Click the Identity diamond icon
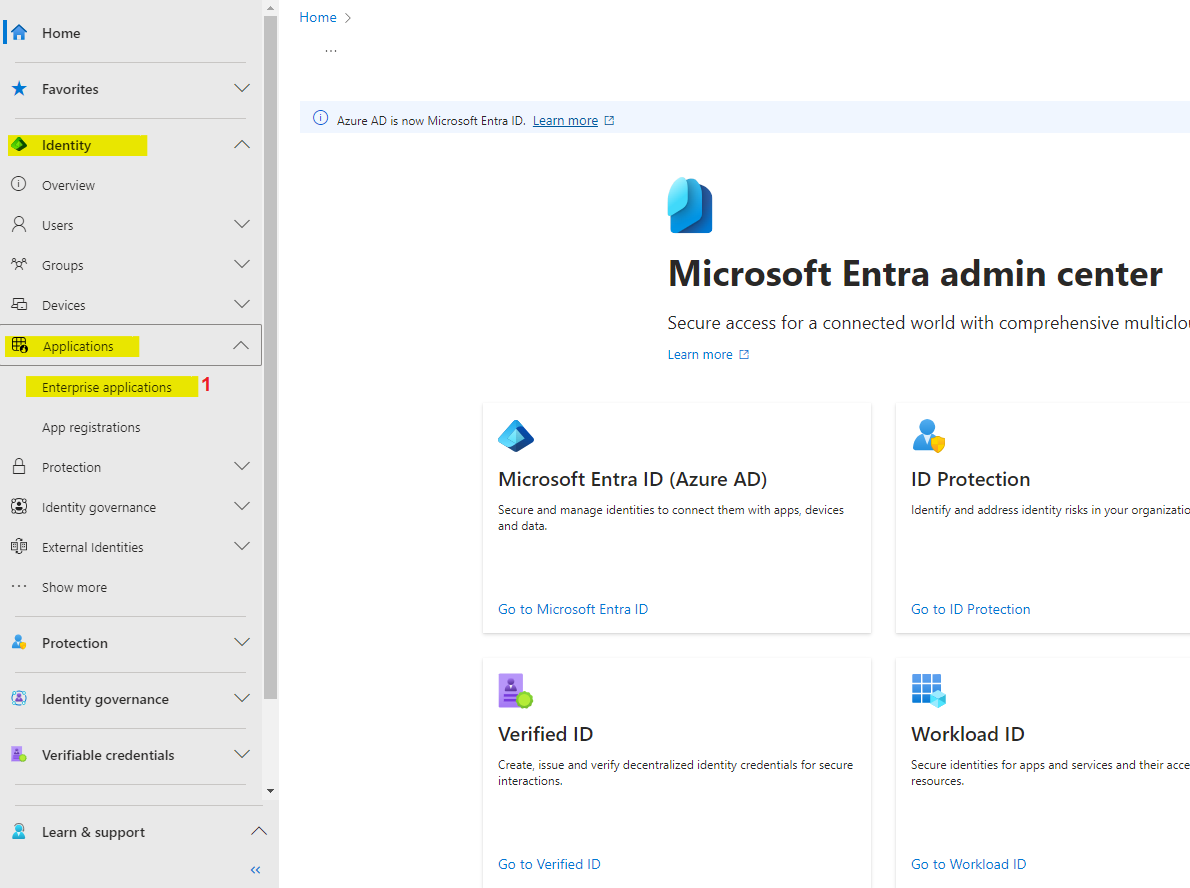The image size is (1190, 888). [18, 145]
